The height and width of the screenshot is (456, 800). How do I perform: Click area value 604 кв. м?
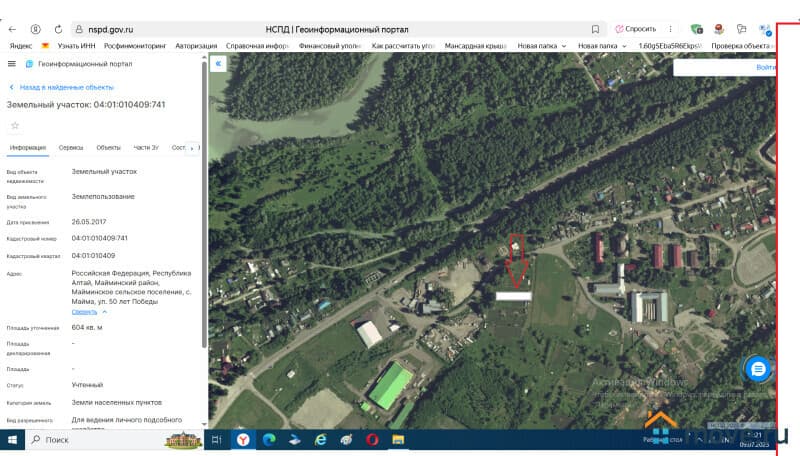(87, 327)
